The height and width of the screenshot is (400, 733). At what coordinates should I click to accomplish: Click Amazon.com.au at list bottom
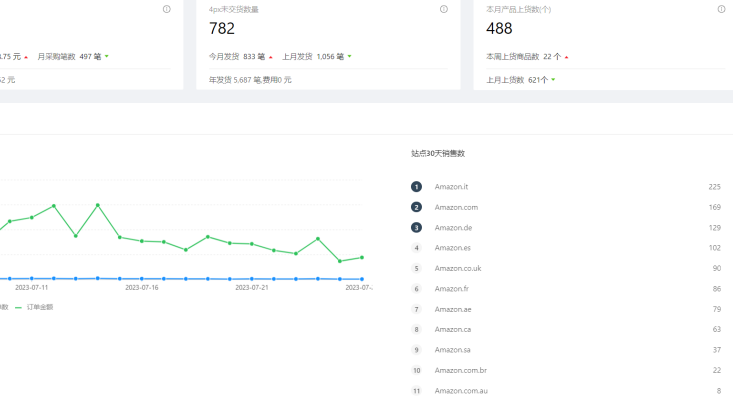point(459,391)
